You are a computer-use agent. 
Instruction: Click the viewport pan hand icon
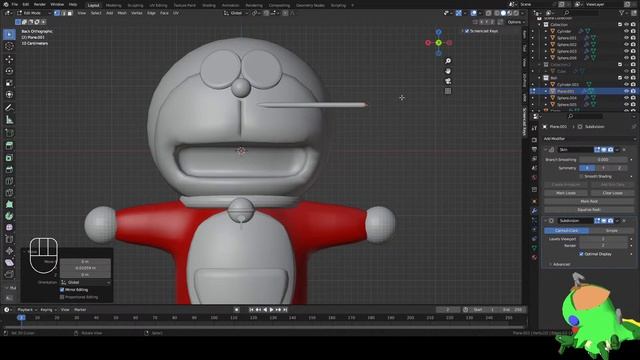448,71
